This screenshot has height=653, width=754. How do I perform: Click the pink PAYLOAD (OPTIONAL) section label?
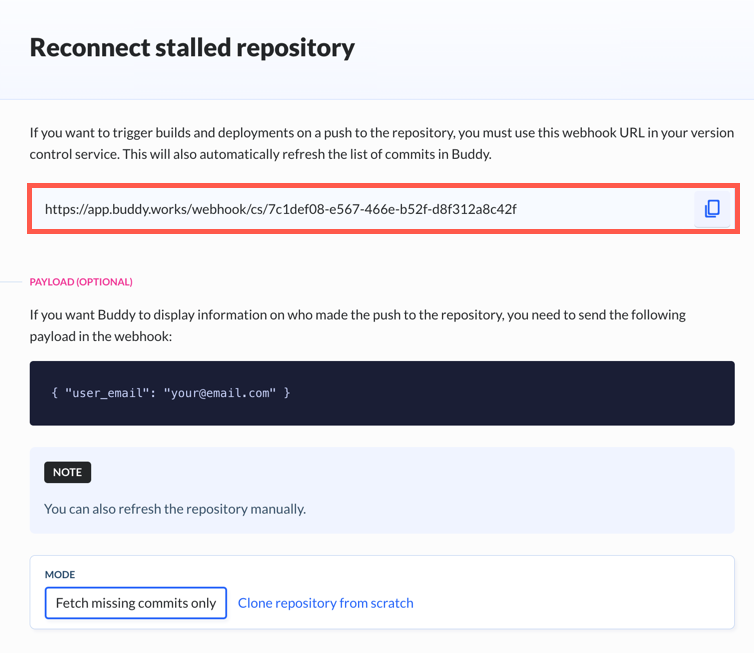pyautogui.click(x=81, y=282)
